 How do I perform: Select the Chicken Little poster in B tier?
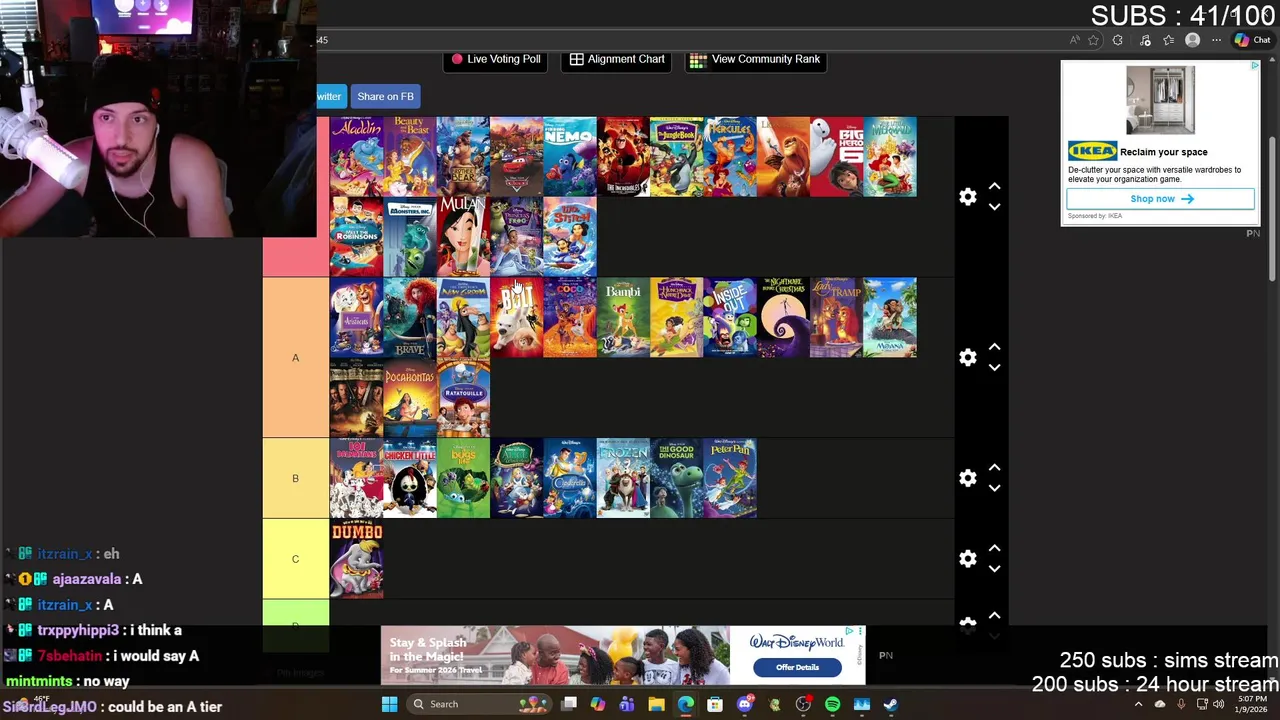click(x=410, y=478)
